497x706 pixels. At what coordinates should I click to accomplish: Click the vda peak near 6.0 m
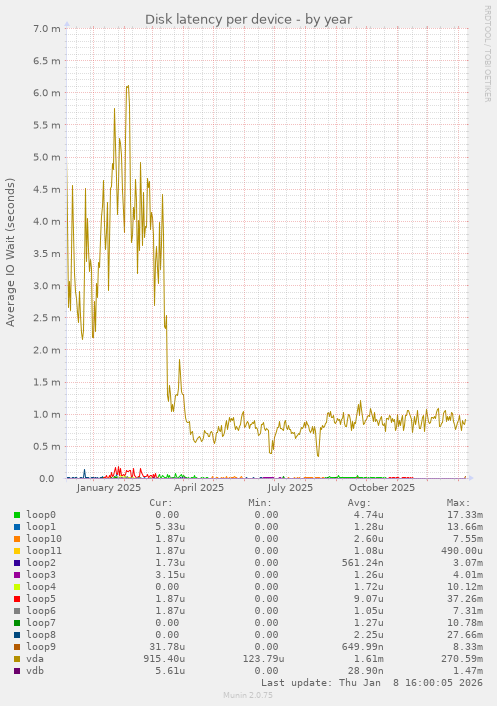tap(128, 86)
